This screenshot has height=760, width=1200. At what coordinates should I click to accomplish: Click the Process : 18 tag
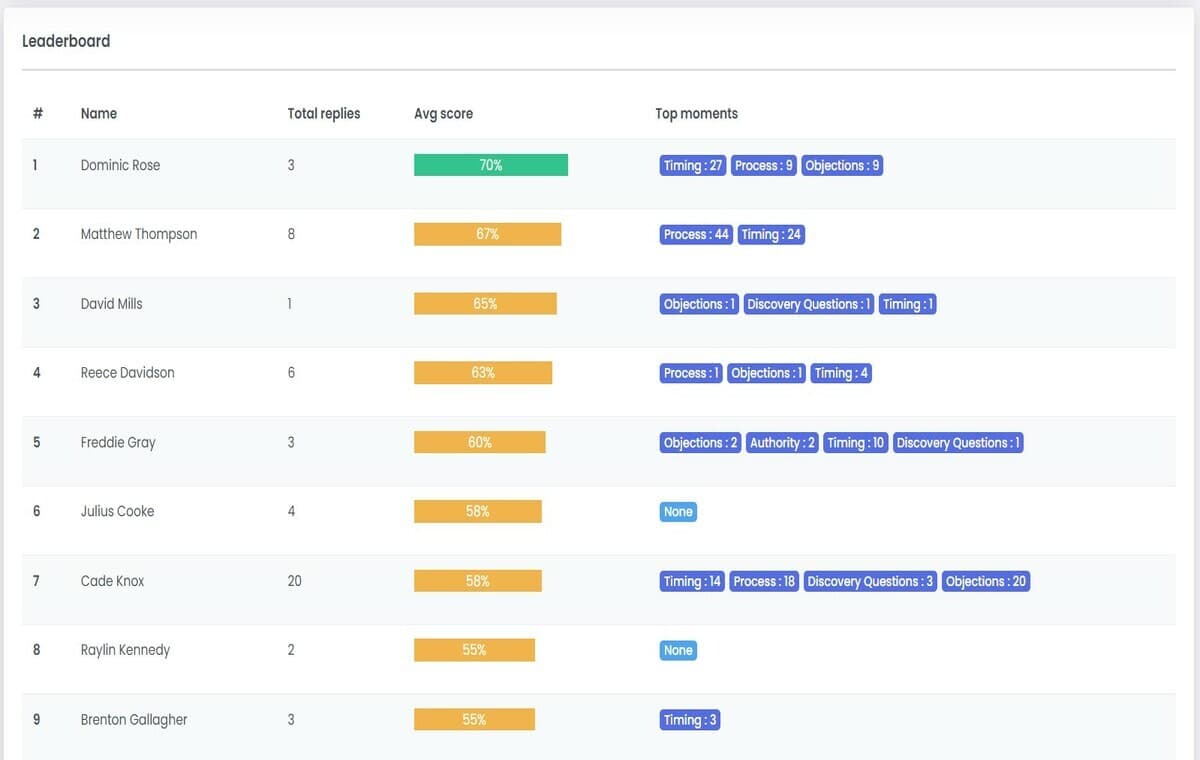pyautogui.click(x=764, y=581)
